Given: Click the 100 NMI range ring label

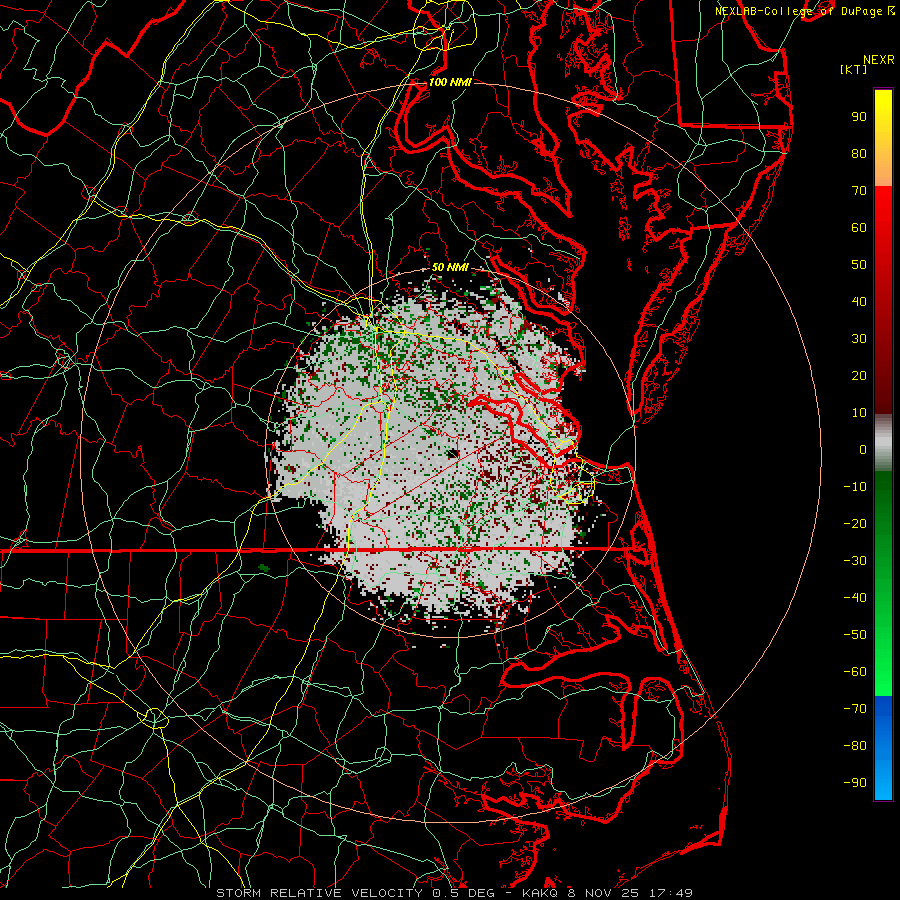Looking at the screenshot, I should coord(450,82).
